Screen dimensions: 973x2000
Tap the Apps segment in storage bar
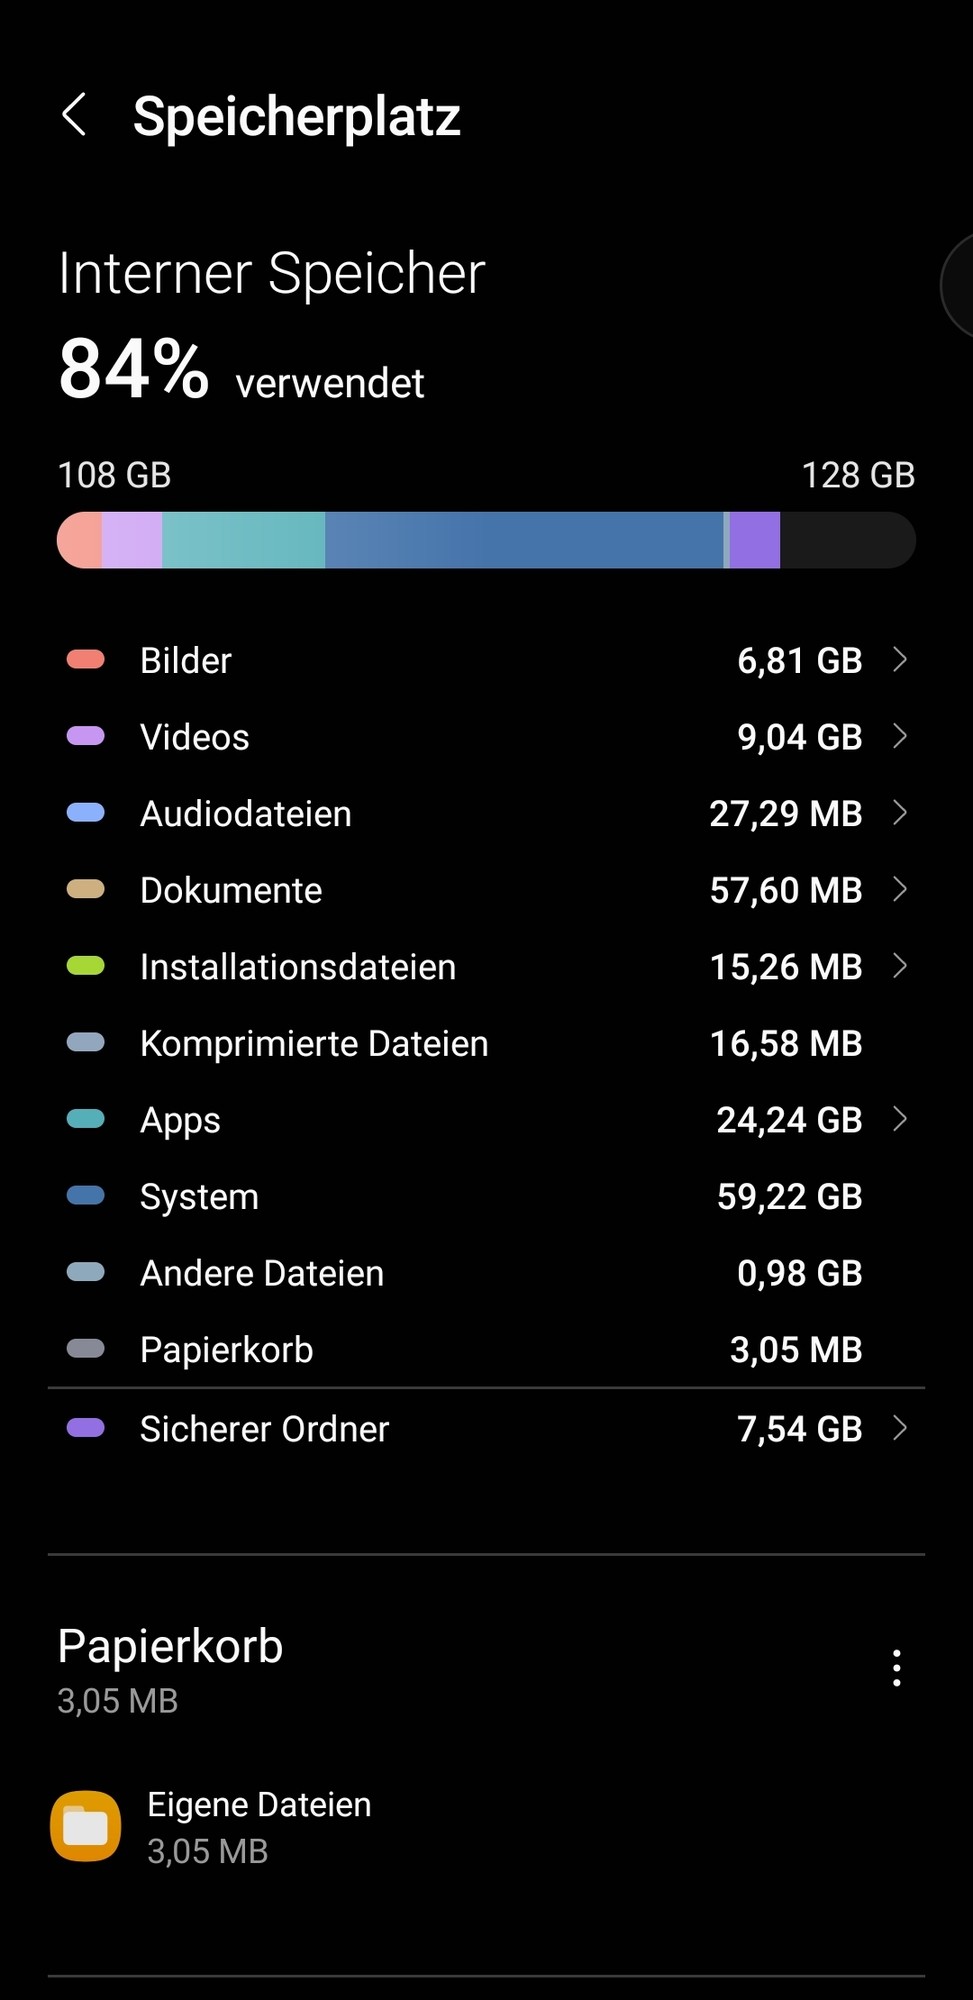(243, 540)
